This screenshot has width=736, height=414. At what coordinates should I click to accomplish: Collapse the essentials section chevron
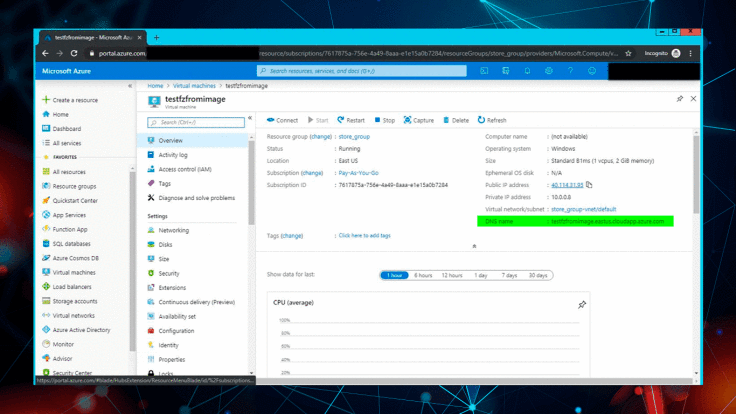[x=474, y=246]
